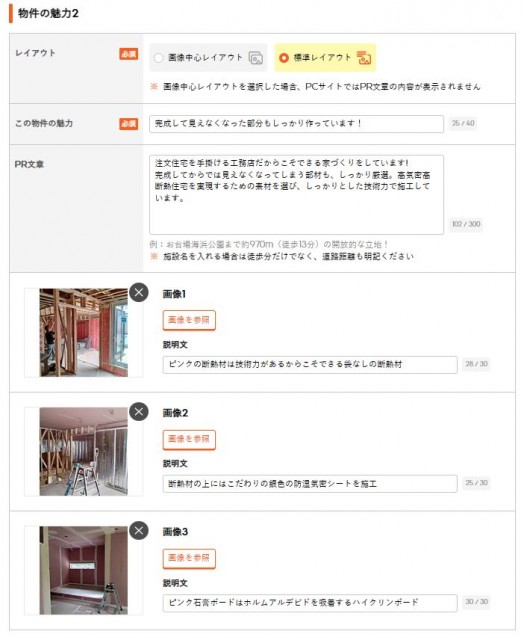Edit the 画像2 説明文 field
524x640 pixels.
(x=310, y=484)
